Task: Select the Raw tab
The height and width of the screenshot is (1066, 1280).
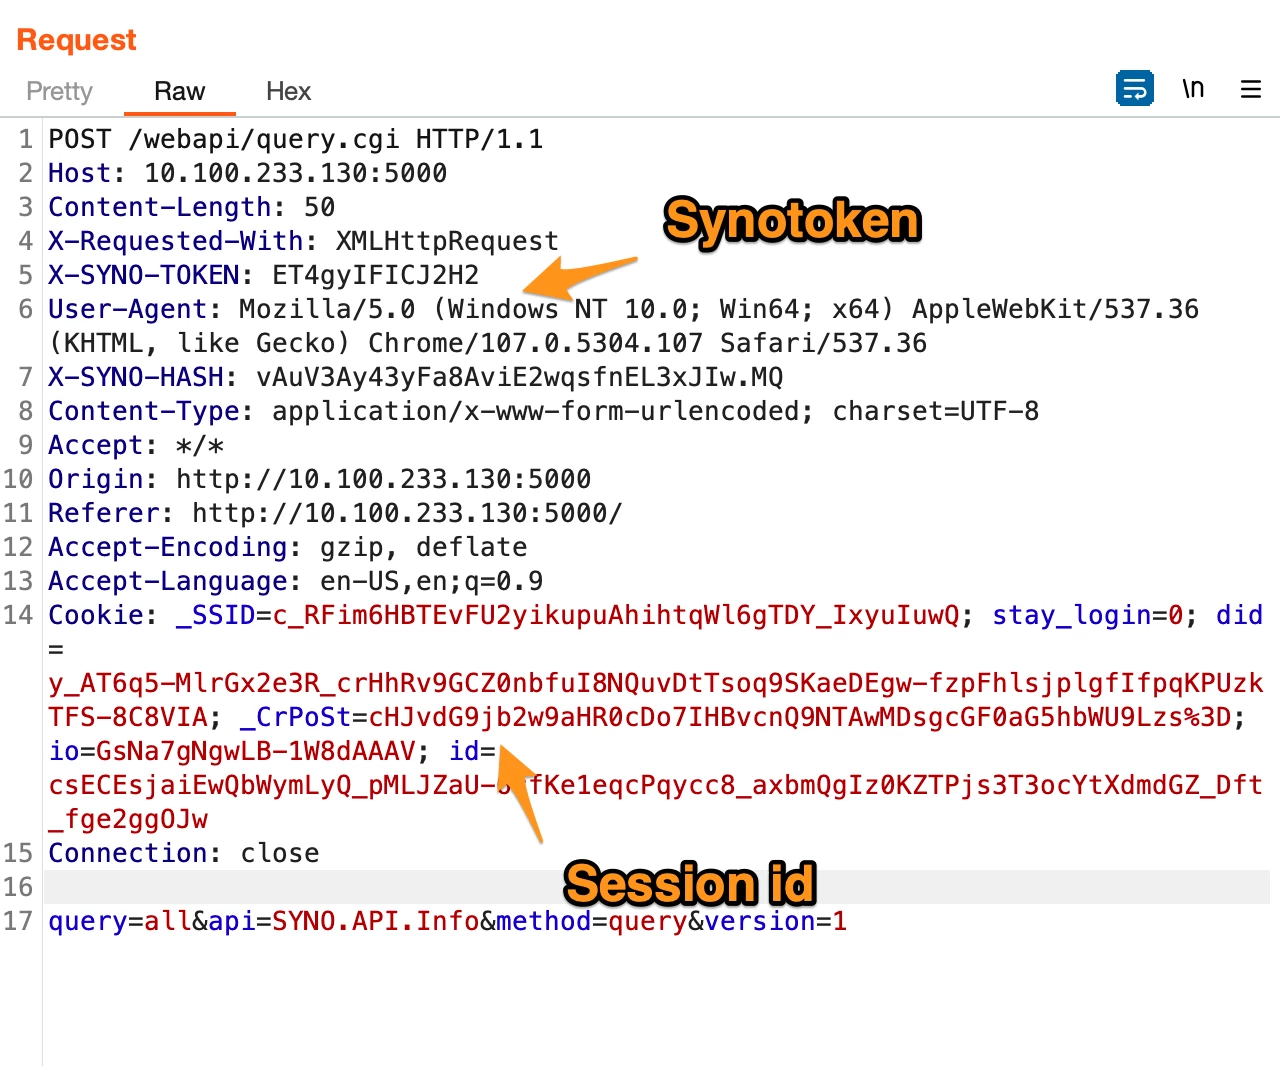Action: 179,91
